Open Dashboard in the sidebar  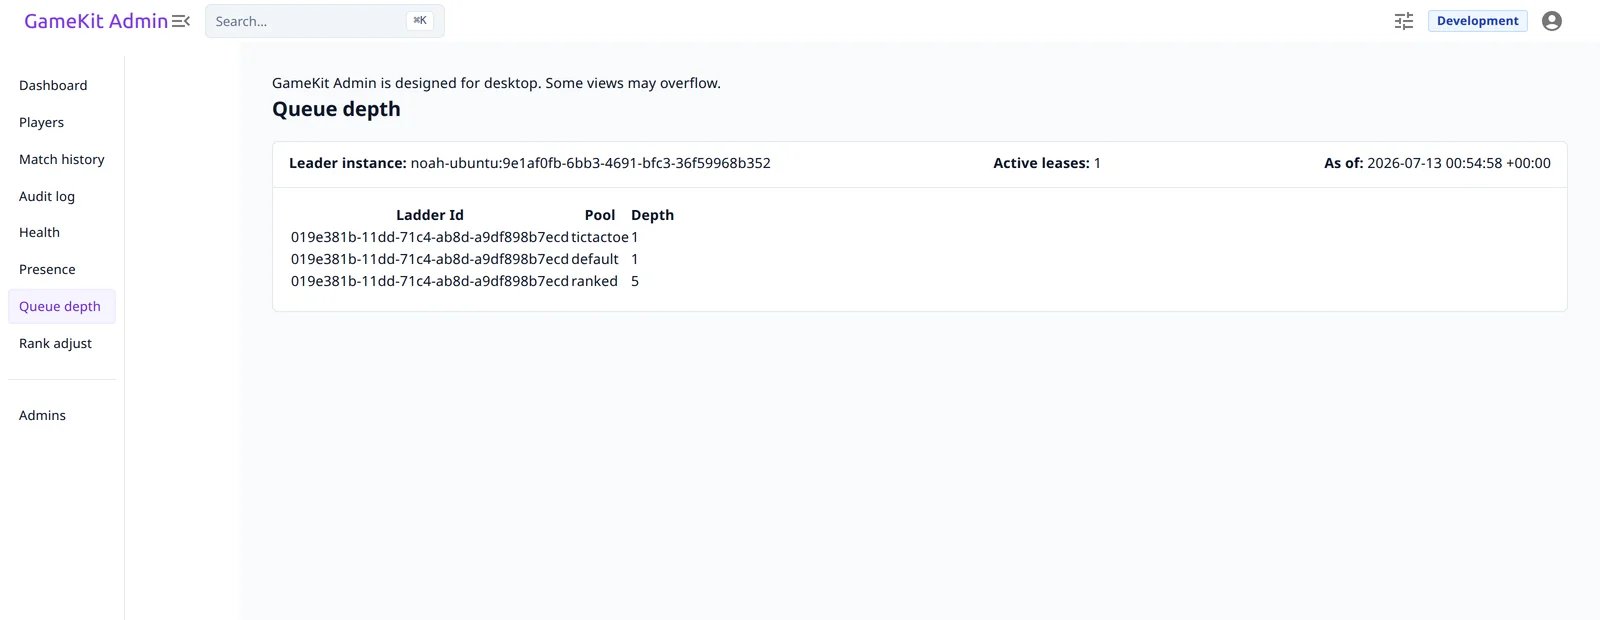53,86
